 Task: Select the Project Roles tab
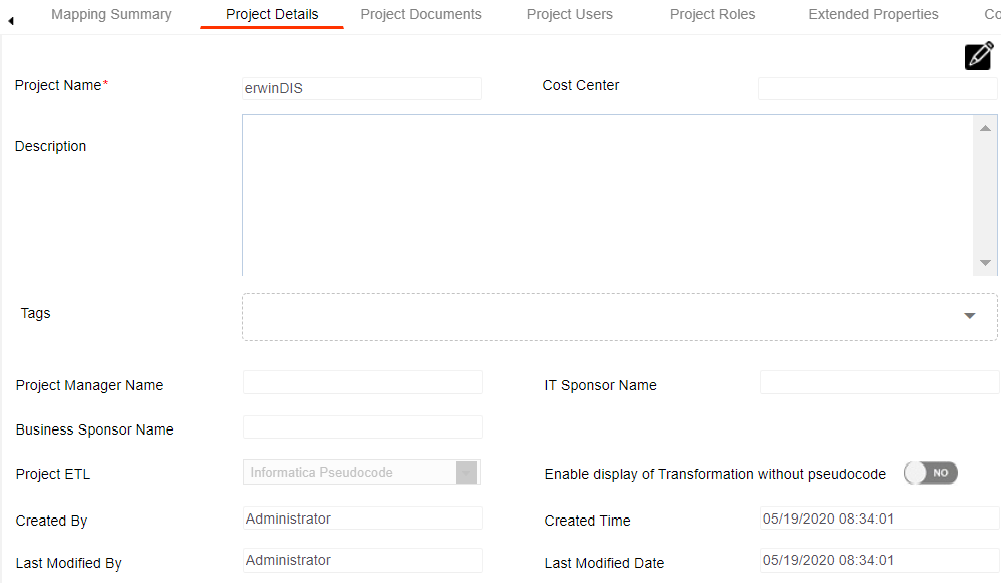(712, 14)
